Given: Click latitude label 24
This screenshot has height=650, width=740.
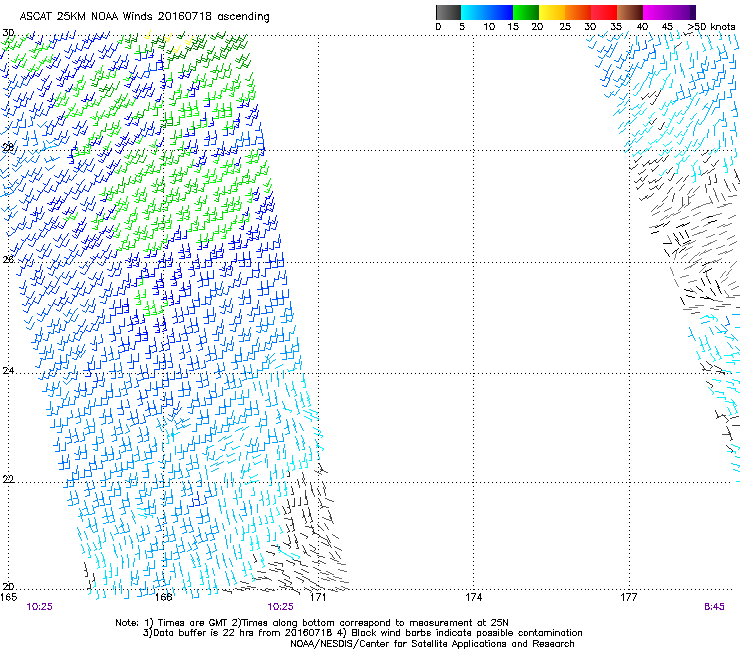Looking at the screenshot, I should coord(8,371).
